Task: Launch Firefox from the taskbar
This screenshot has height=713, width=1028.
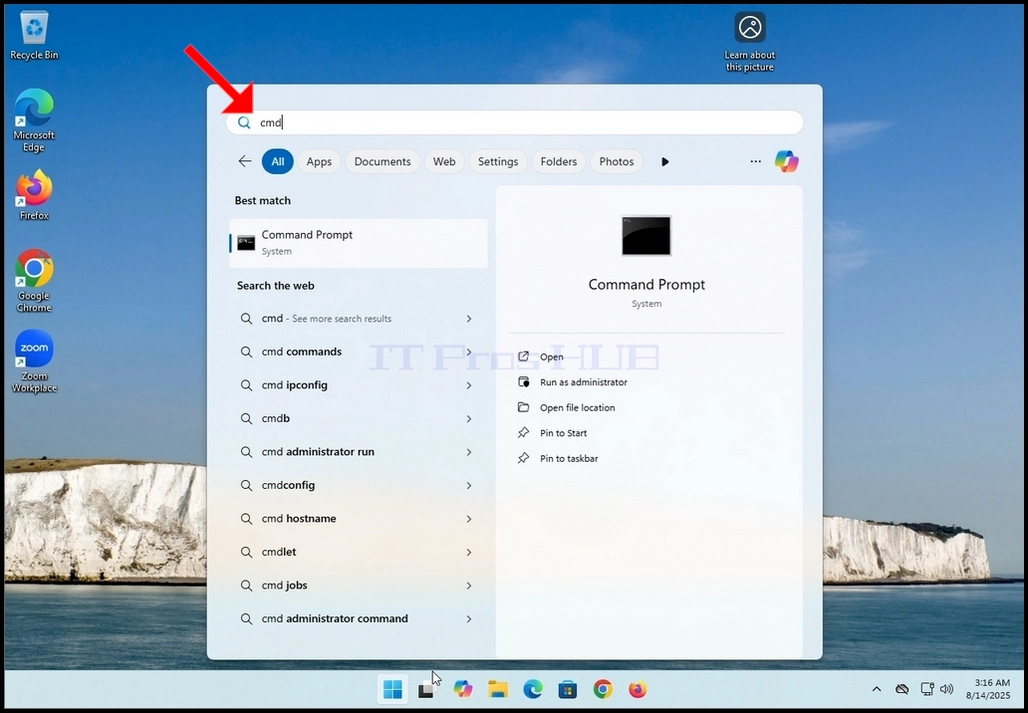Action: 637,689
